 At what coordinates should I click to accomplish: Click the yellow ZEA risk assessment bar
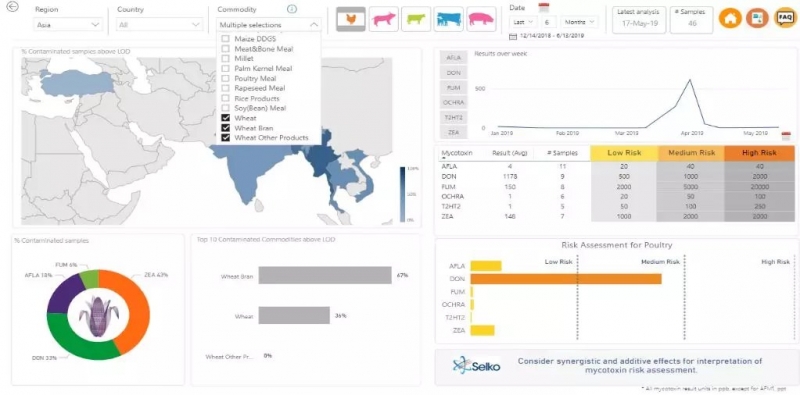click(483, 331)
